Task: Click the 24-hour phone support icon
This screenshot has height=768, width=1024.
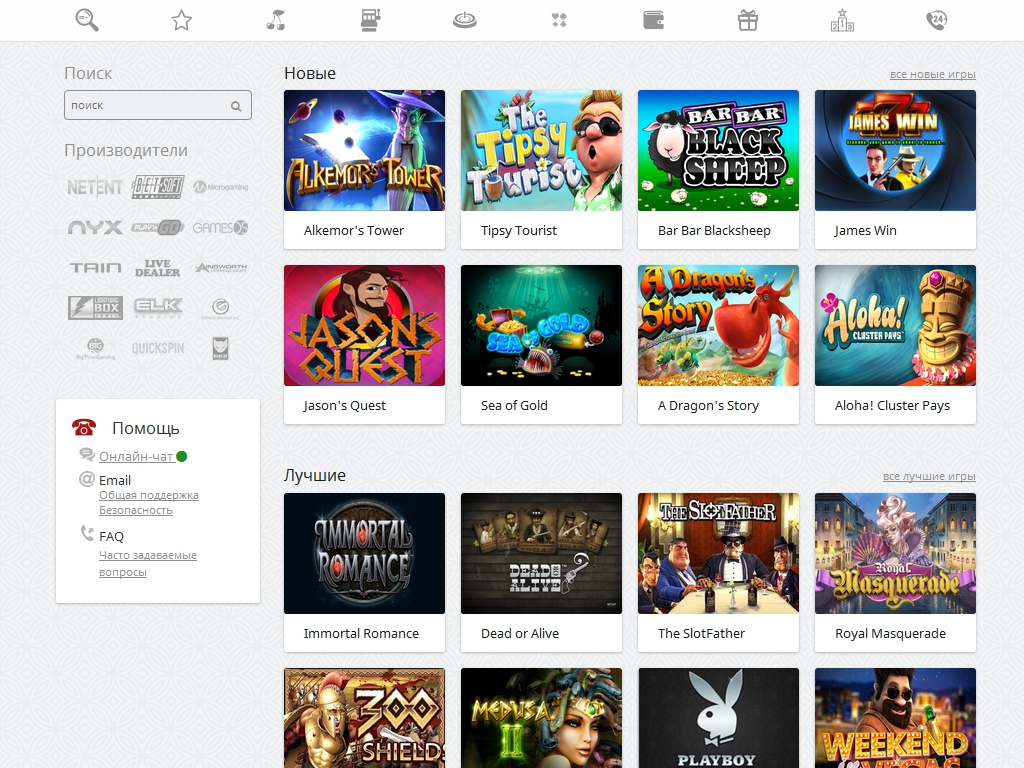Action: coord(937,20)
